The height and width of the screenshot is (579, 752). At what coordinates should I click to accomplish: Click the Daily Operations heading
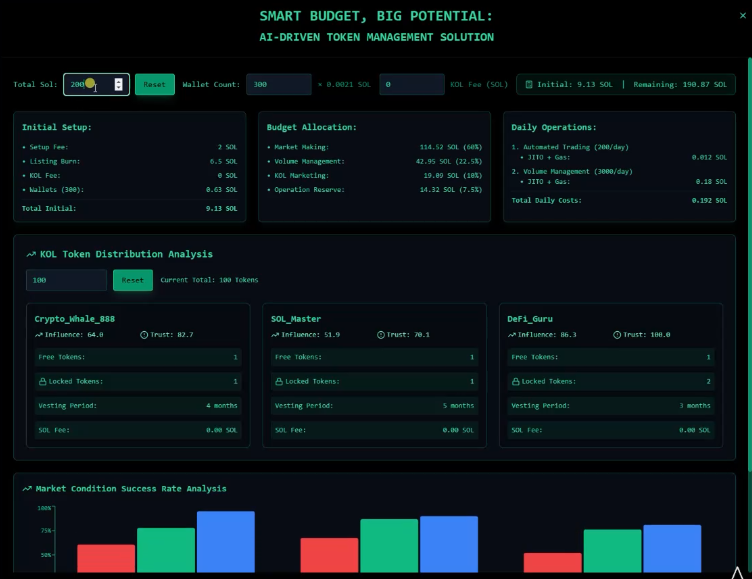click(554, 127)
